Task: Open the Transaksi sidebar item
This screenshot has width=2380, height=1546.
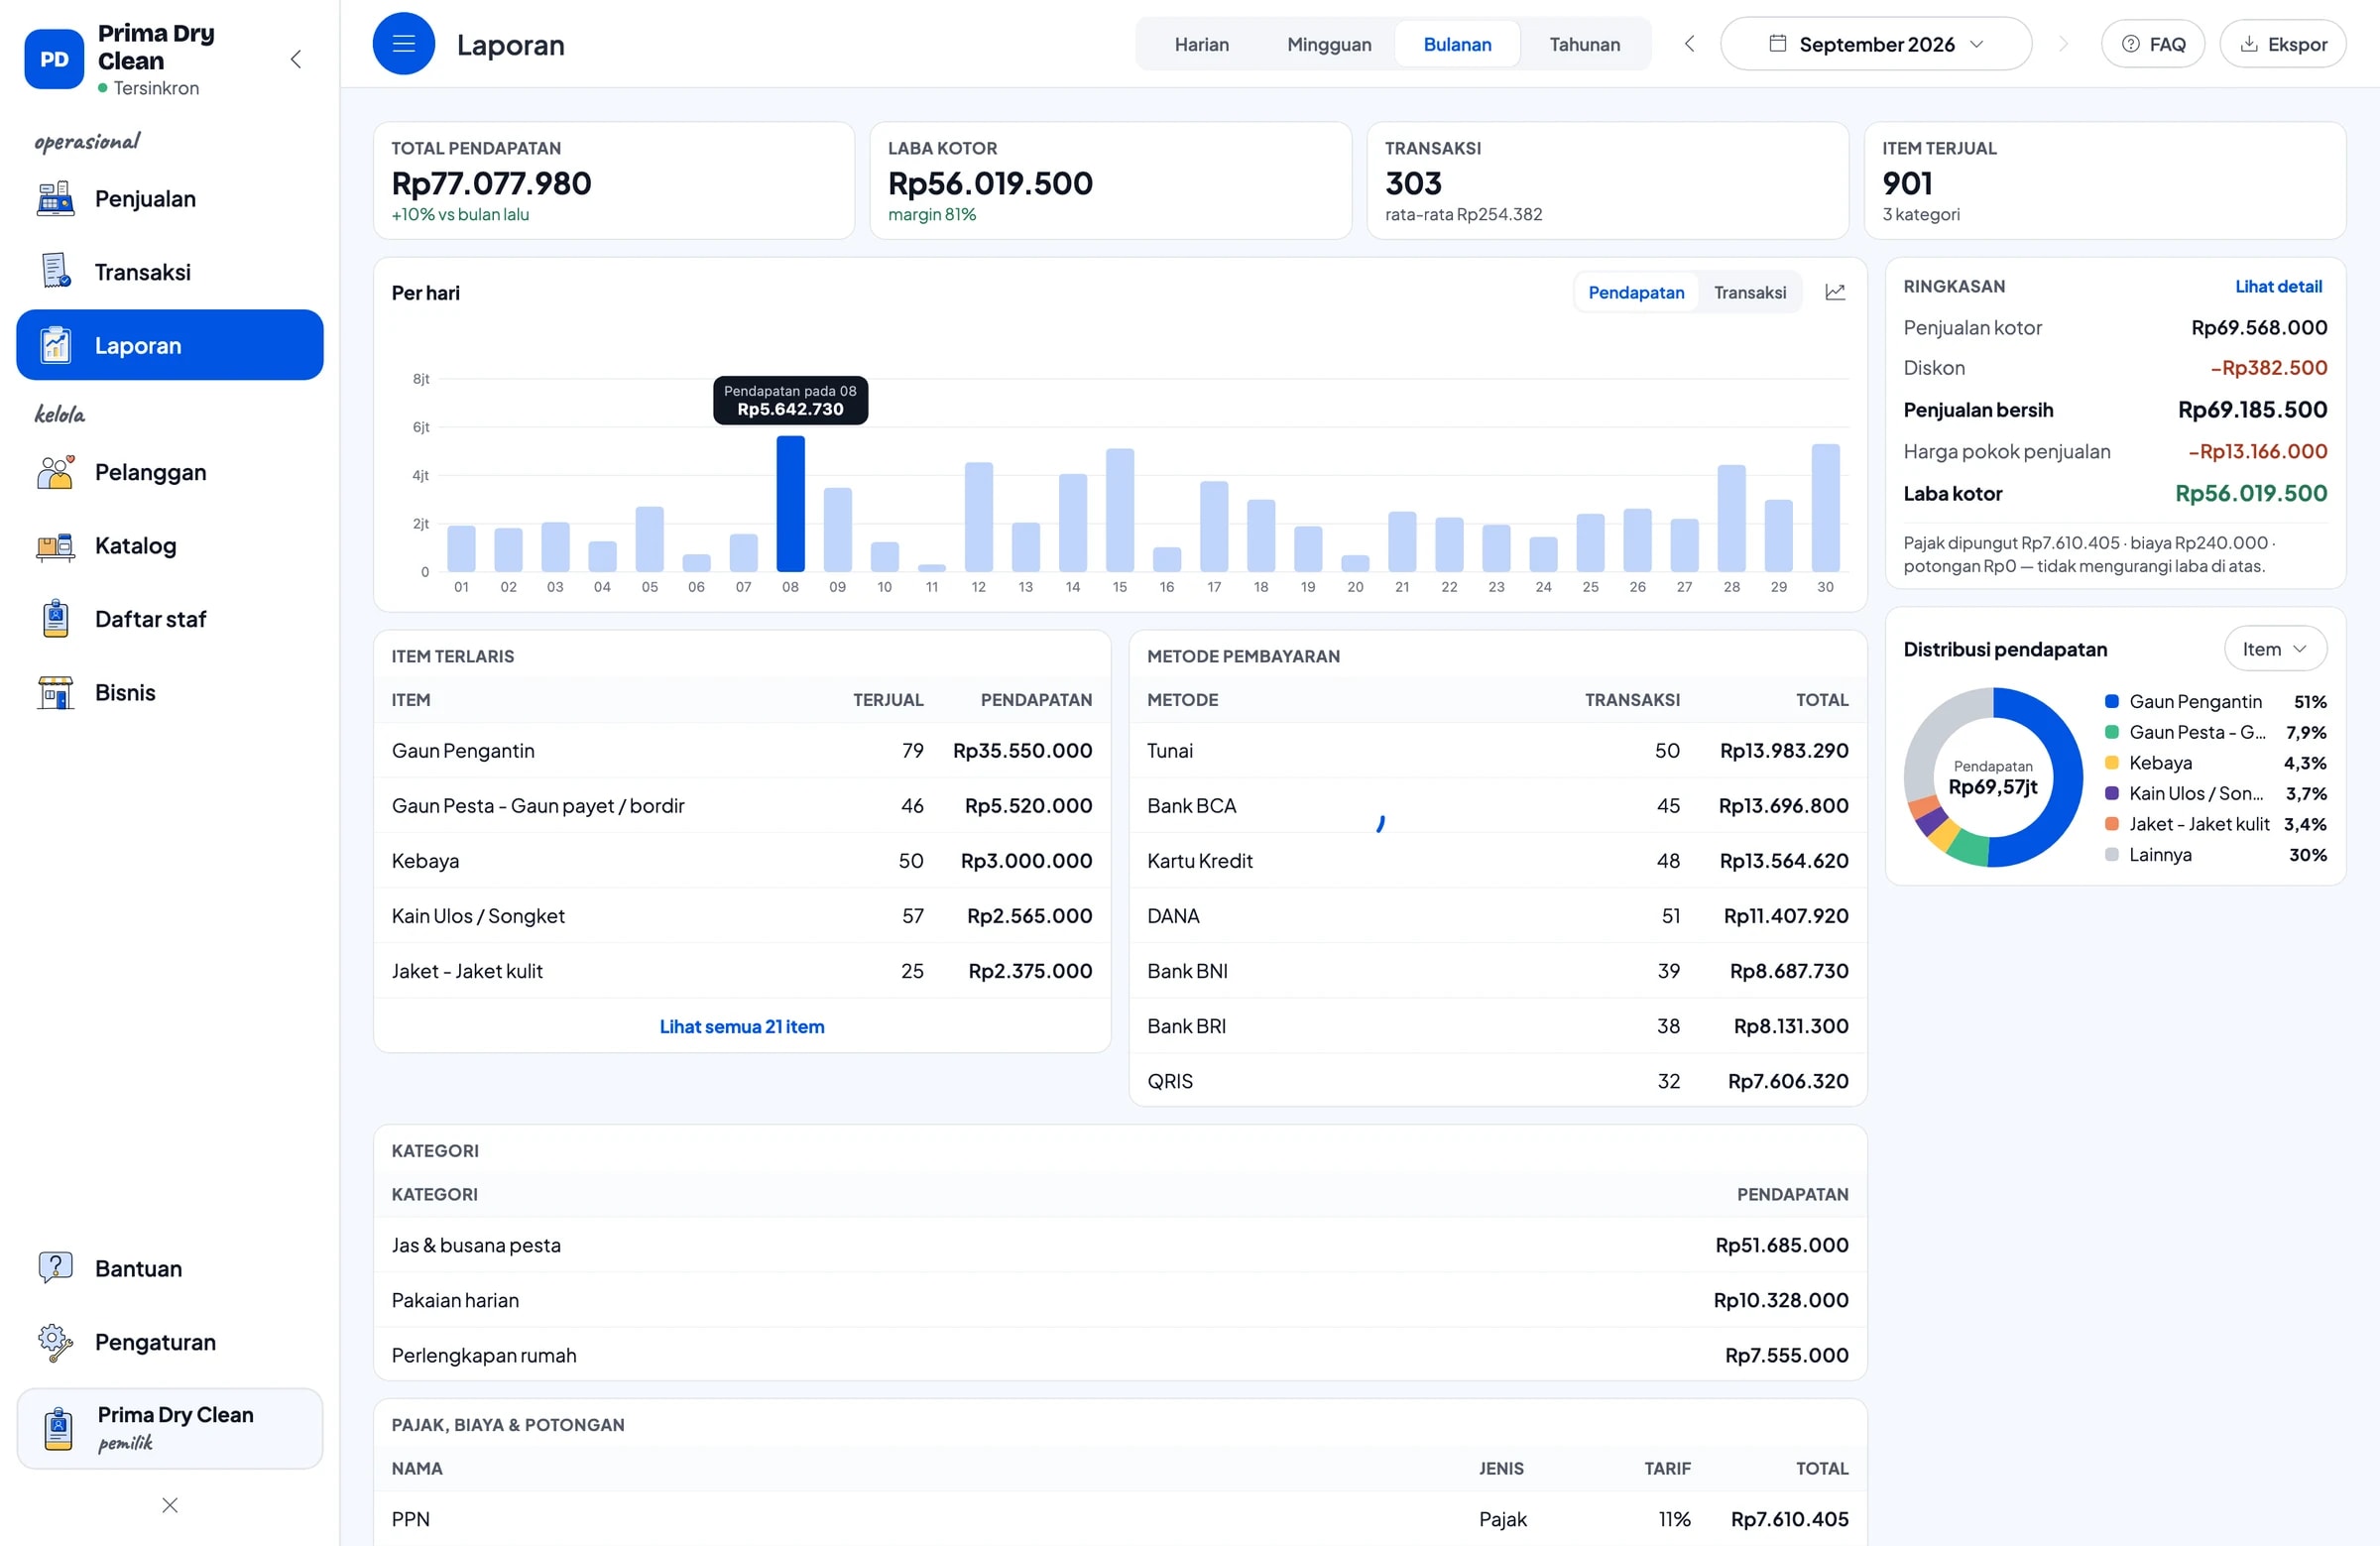Action: pos(170,272)
